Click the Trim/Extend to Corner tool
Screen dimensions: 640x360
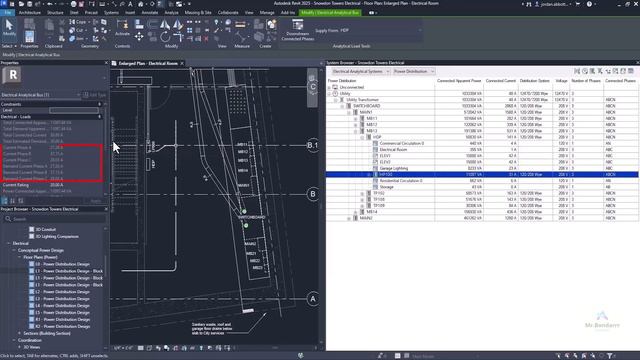(178, 37)
